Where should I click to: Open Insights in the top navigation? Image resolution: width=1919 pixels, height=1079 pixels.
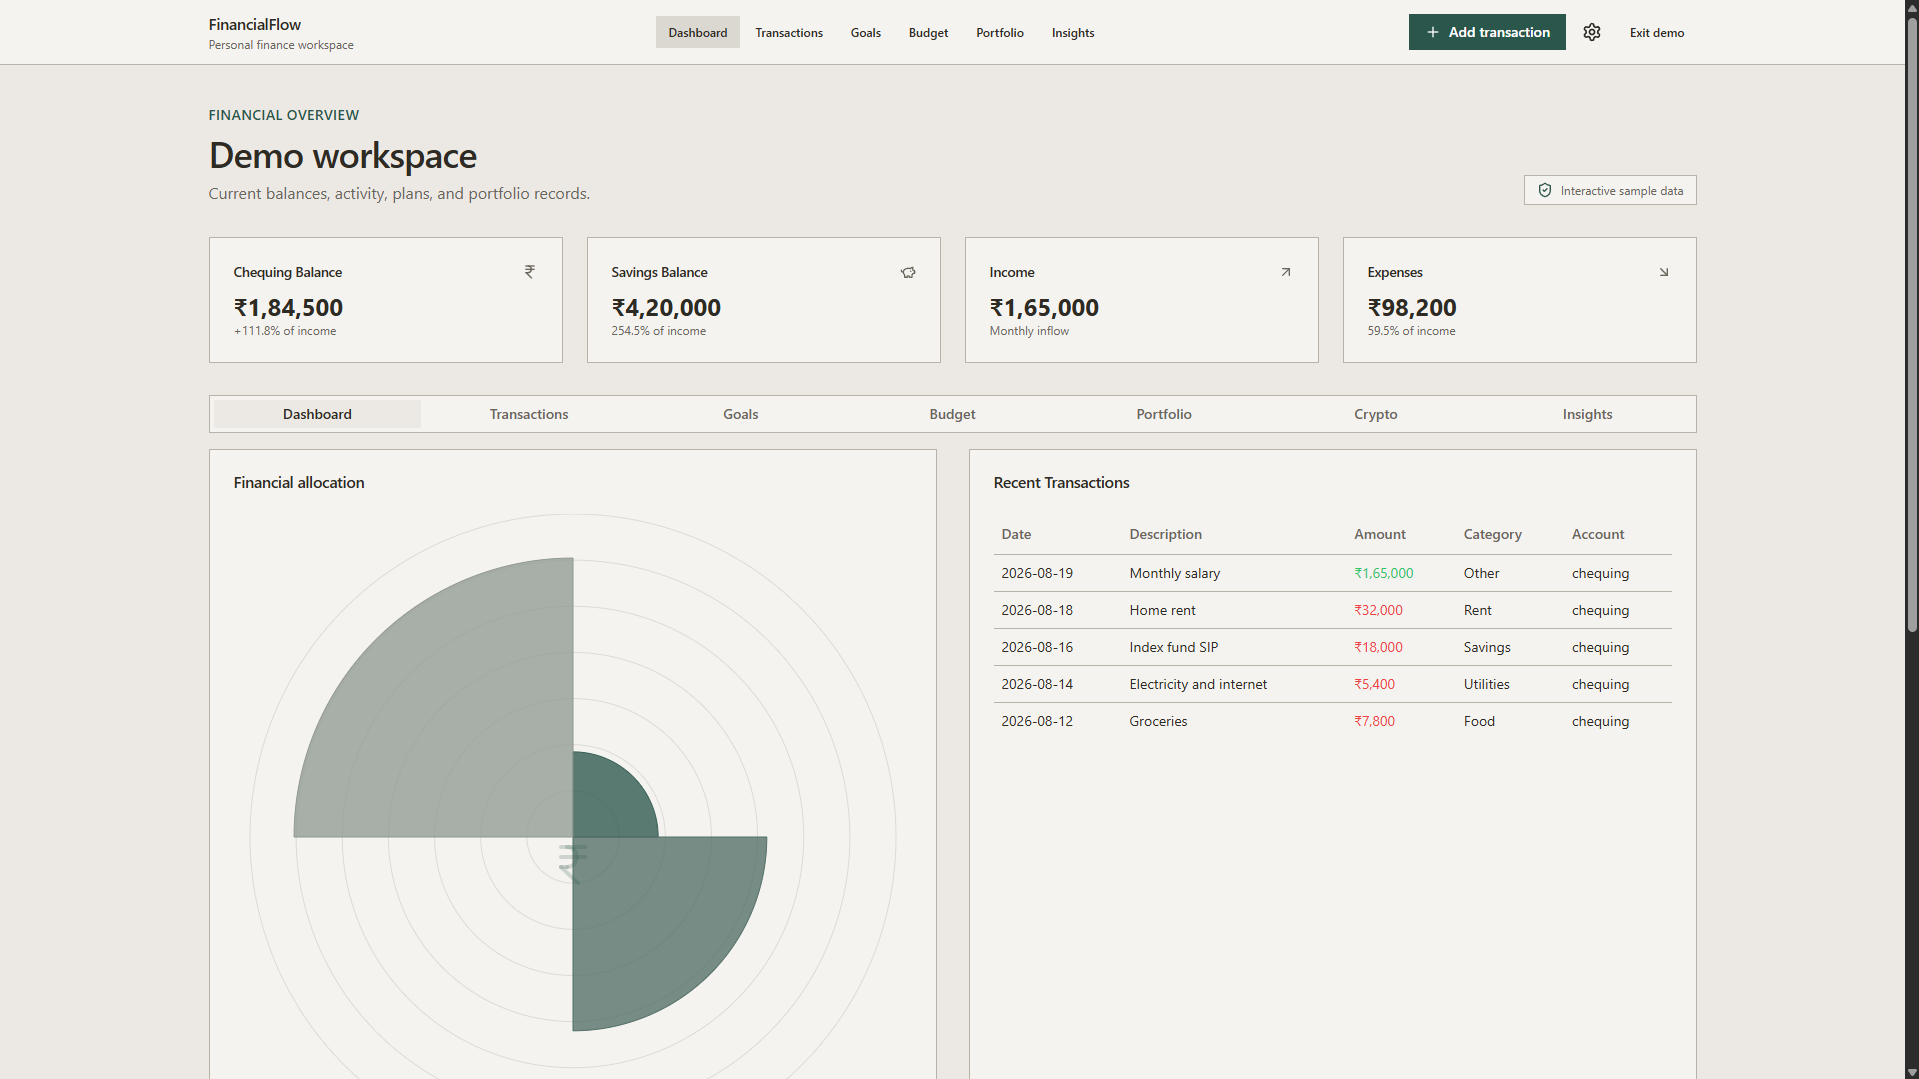(1073, 32)
